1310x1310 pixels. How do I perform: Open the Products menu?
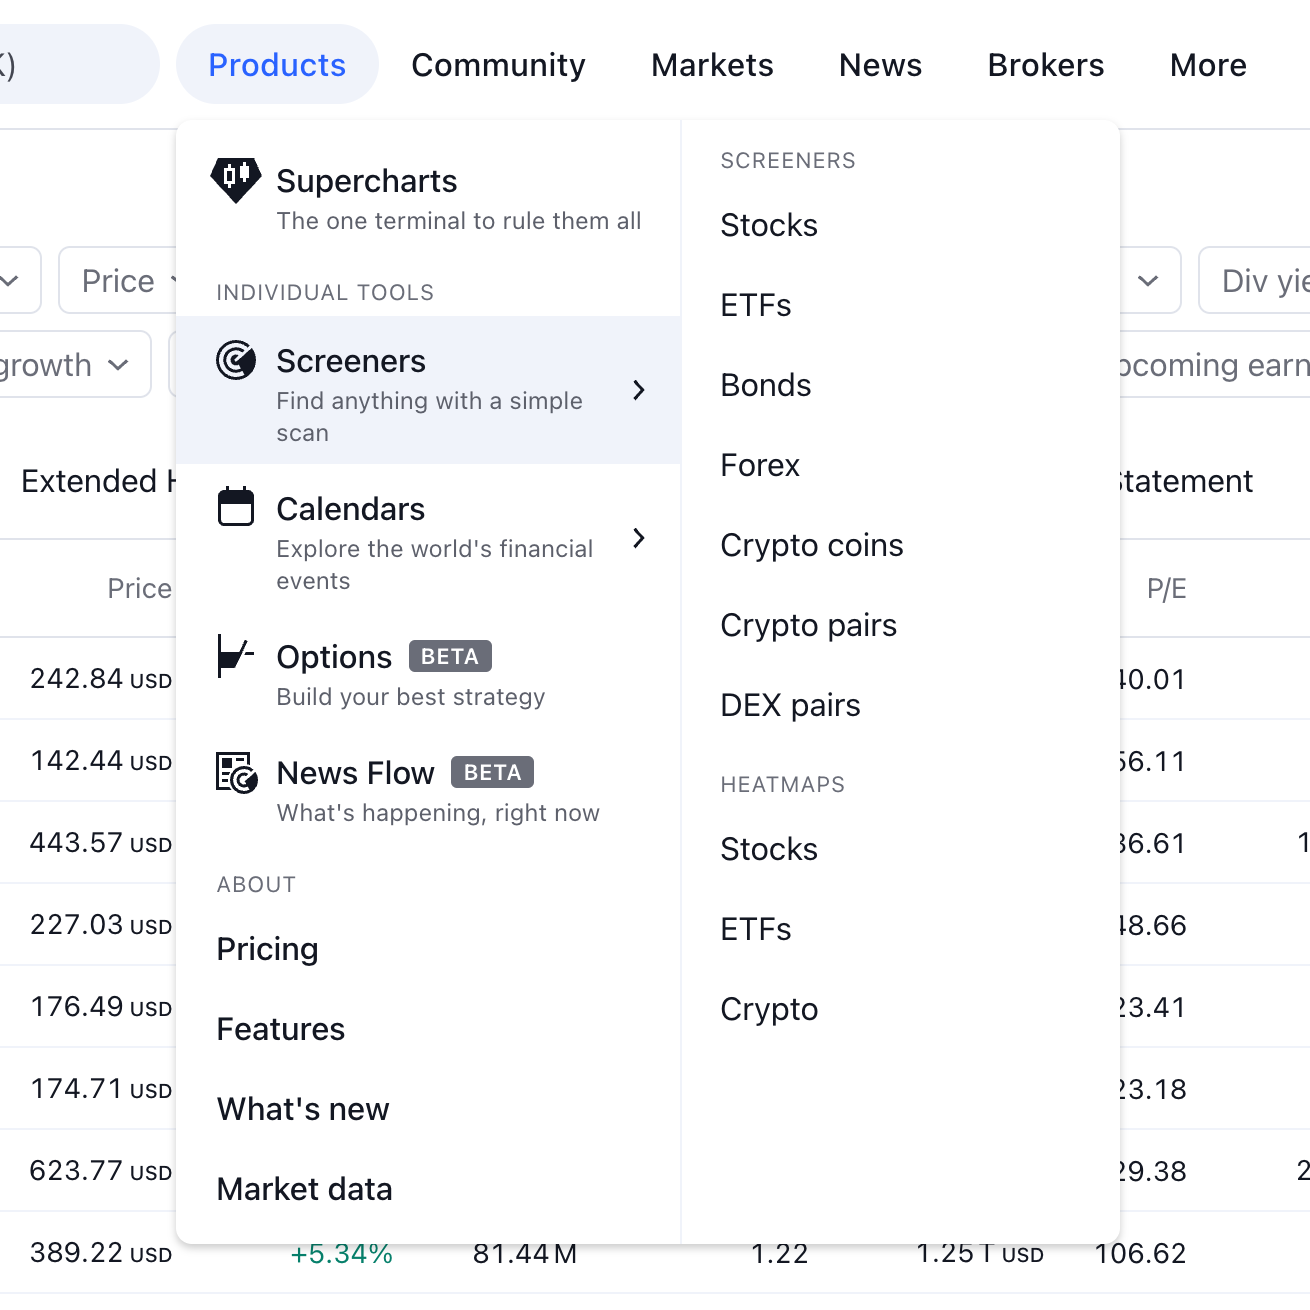(277, 65)
